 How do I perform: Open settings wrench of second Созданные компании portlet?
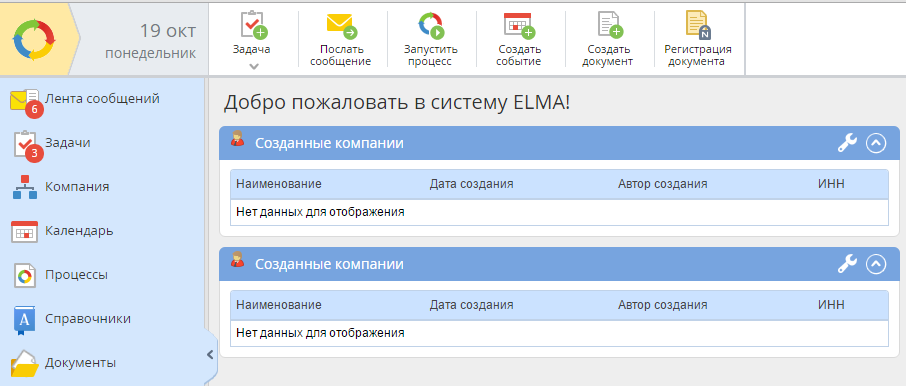[847, 264]
